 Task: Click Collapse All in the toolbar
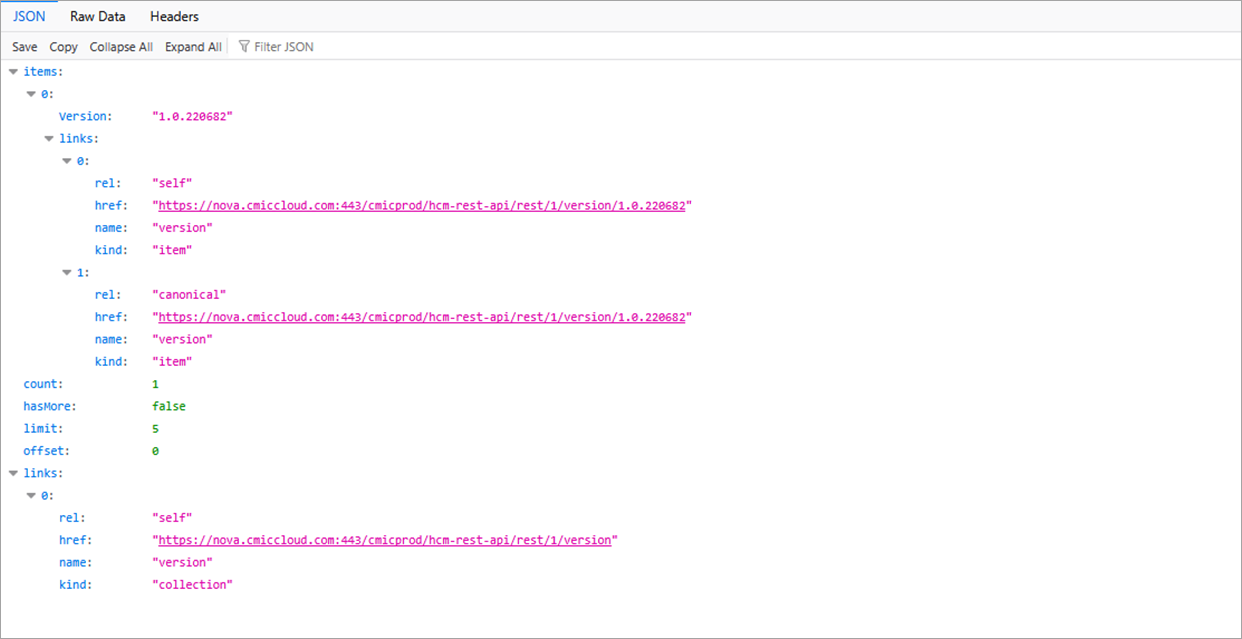[x=121, y=46]
